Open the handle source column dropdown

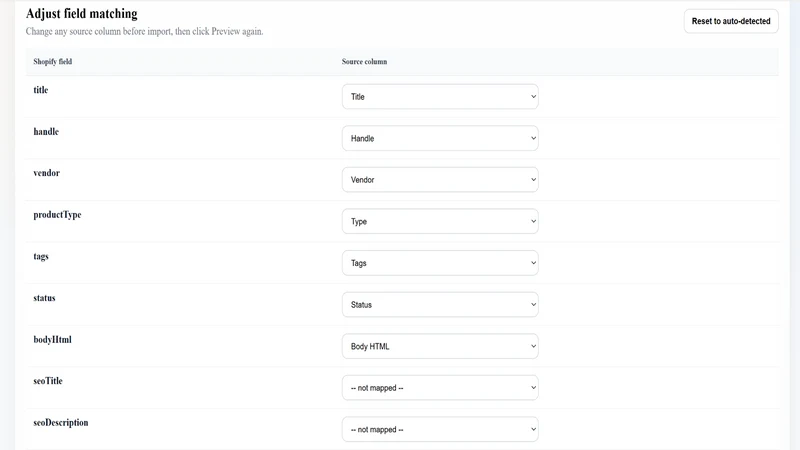pyautogui.click(x=440, y=138)
